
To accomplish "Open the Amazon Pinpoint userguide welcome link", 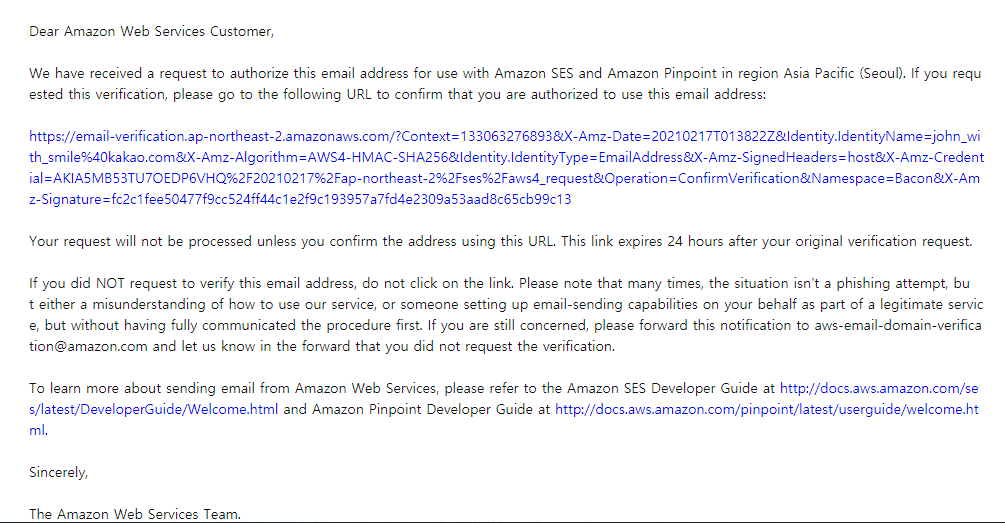I will (767, 410).
